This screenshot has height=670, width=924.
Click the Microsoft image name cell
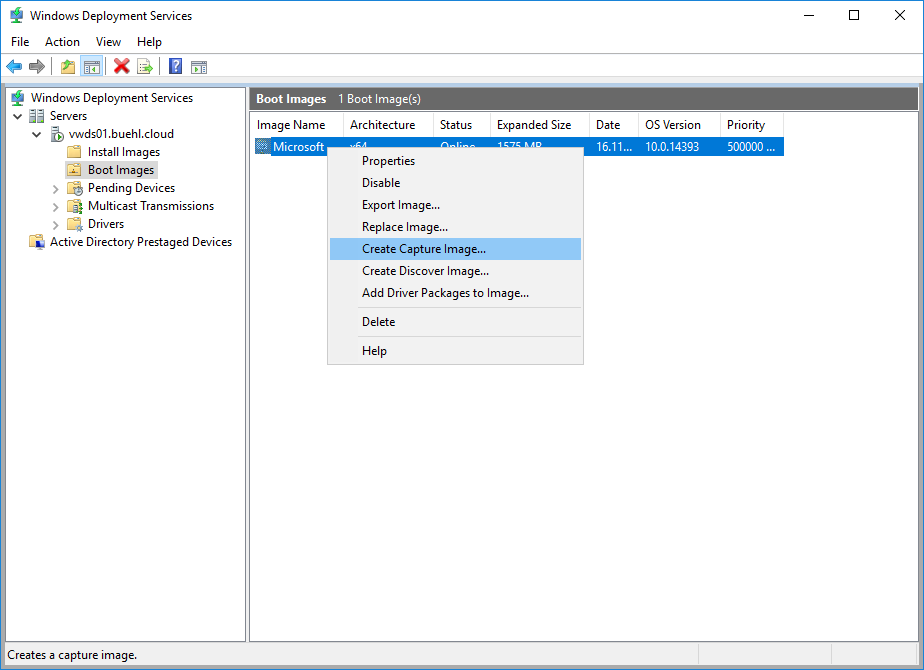[299, 147]
